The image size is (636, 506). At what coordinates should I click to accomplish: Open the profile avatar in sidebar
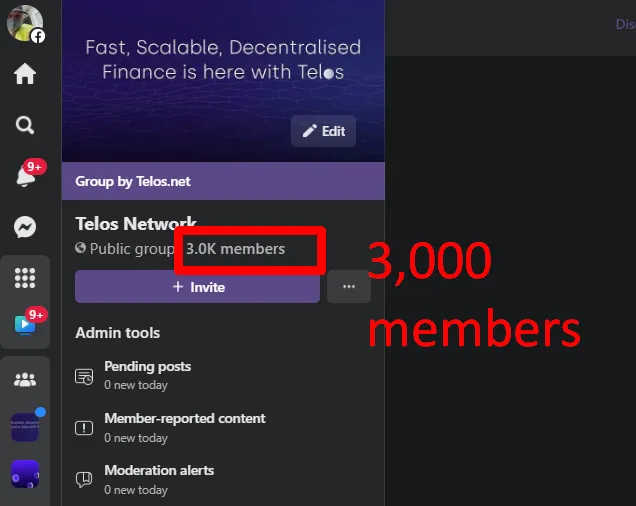(25, 24)
